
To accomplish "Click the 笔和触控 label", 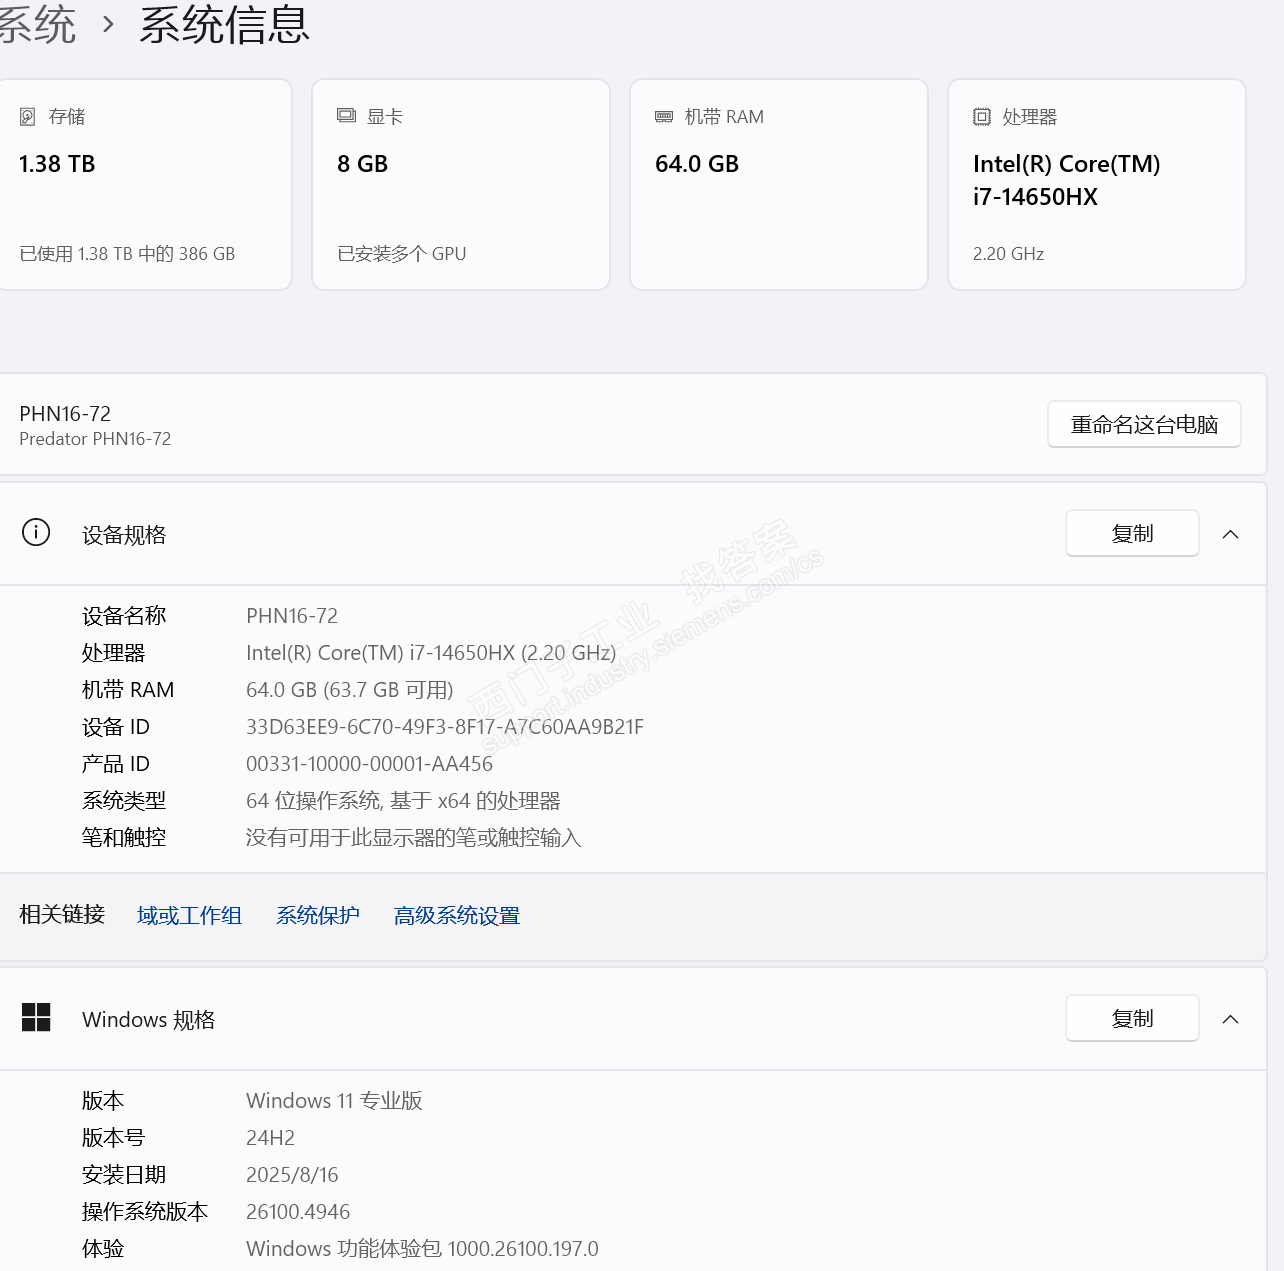I will [124, 838].
